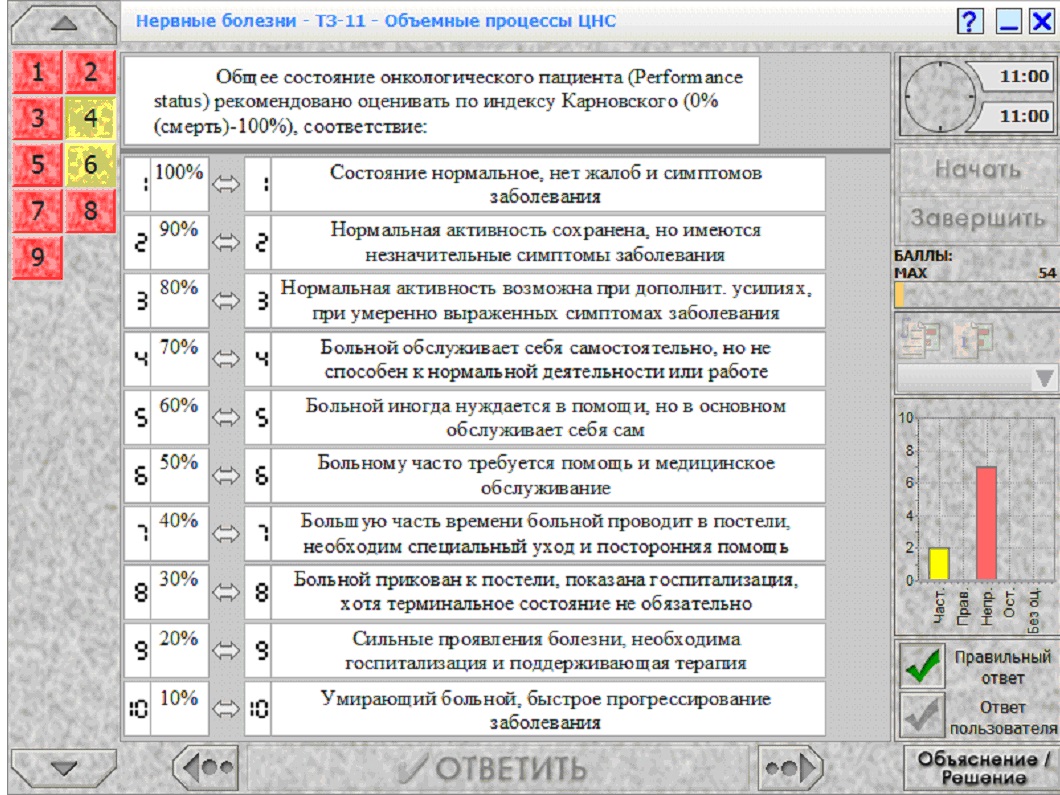Click match arrow next to 20%
Viewport: 1060px width, 795px height.
tap(226, 650)
